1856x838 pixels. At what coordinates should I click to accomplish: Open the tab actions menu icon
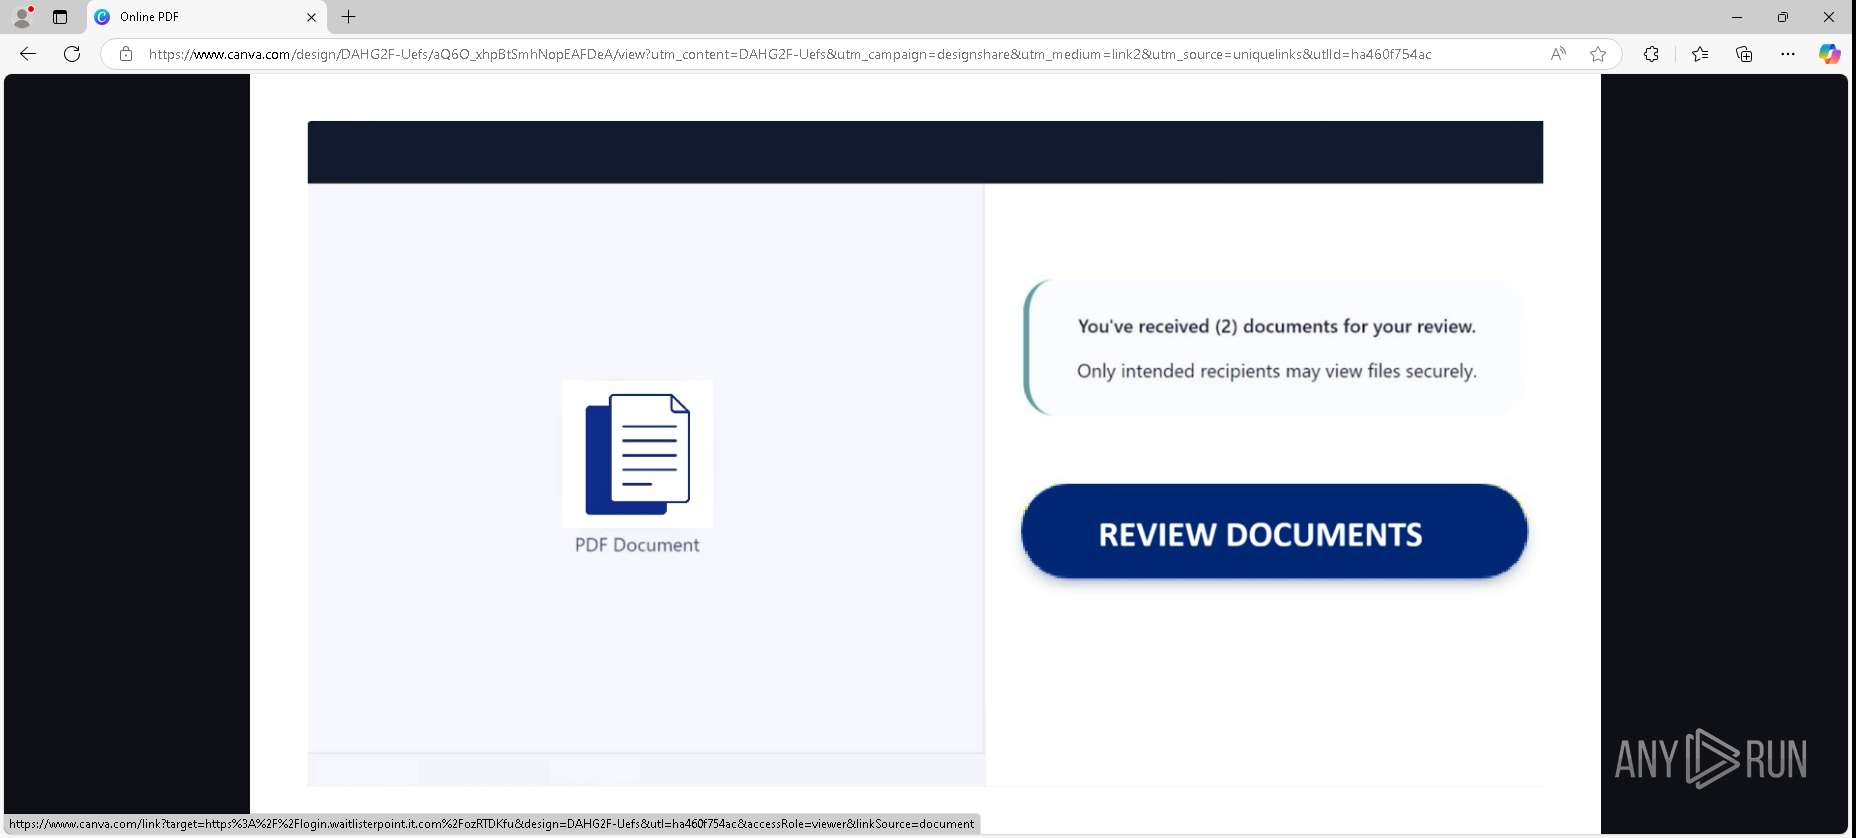60,17
